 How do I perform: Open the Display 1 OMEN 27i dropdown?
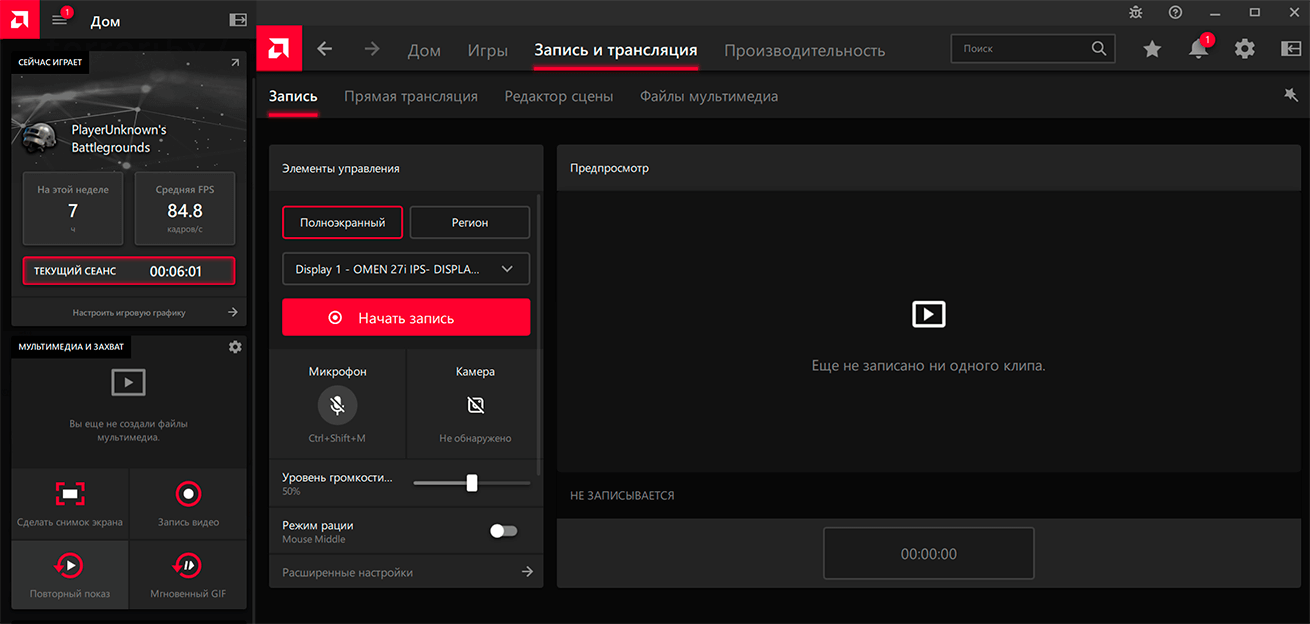pos(406,269)
